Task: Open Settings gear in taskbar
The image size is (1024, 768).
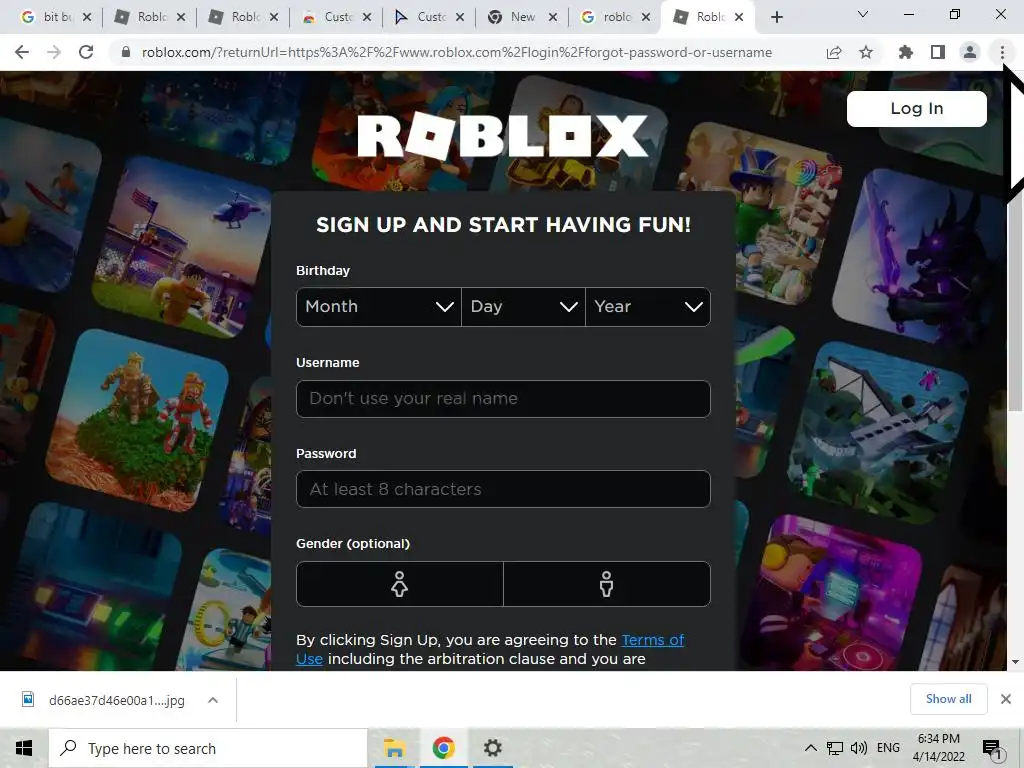Action: click(x=492, y=748)
